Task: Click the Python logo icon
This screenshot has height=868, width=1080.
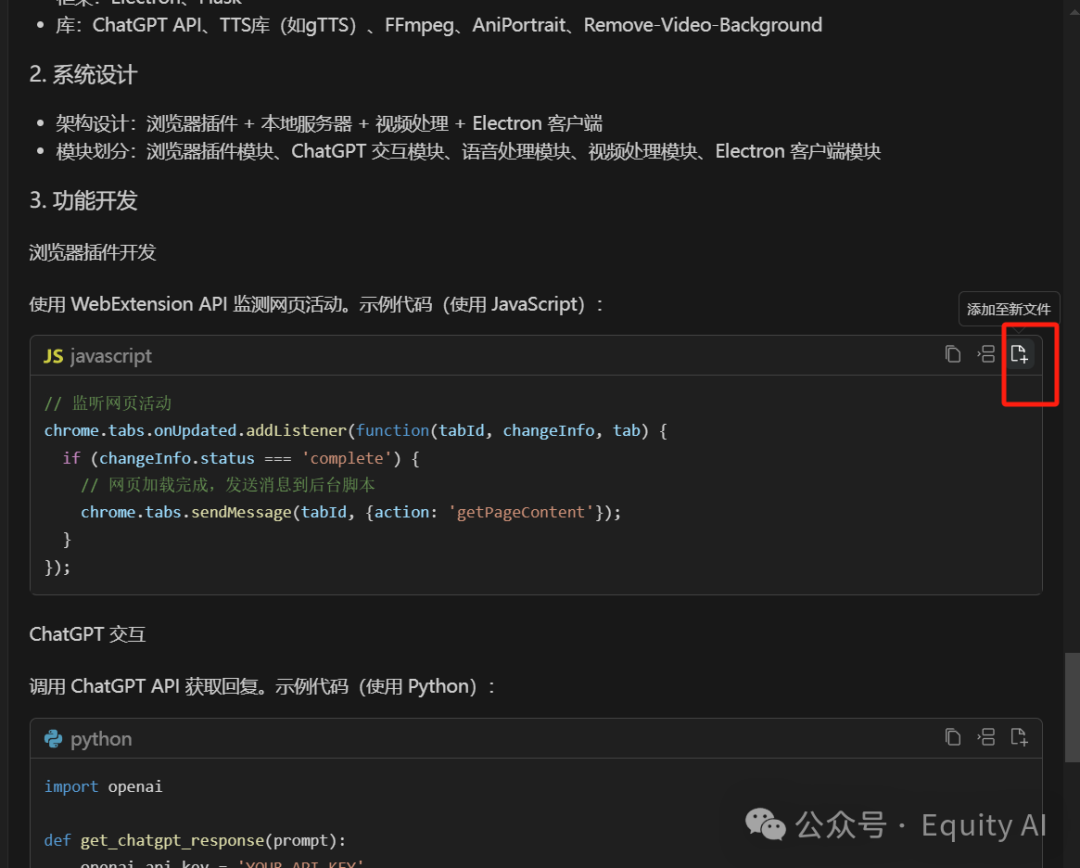Action: [53, 739]
